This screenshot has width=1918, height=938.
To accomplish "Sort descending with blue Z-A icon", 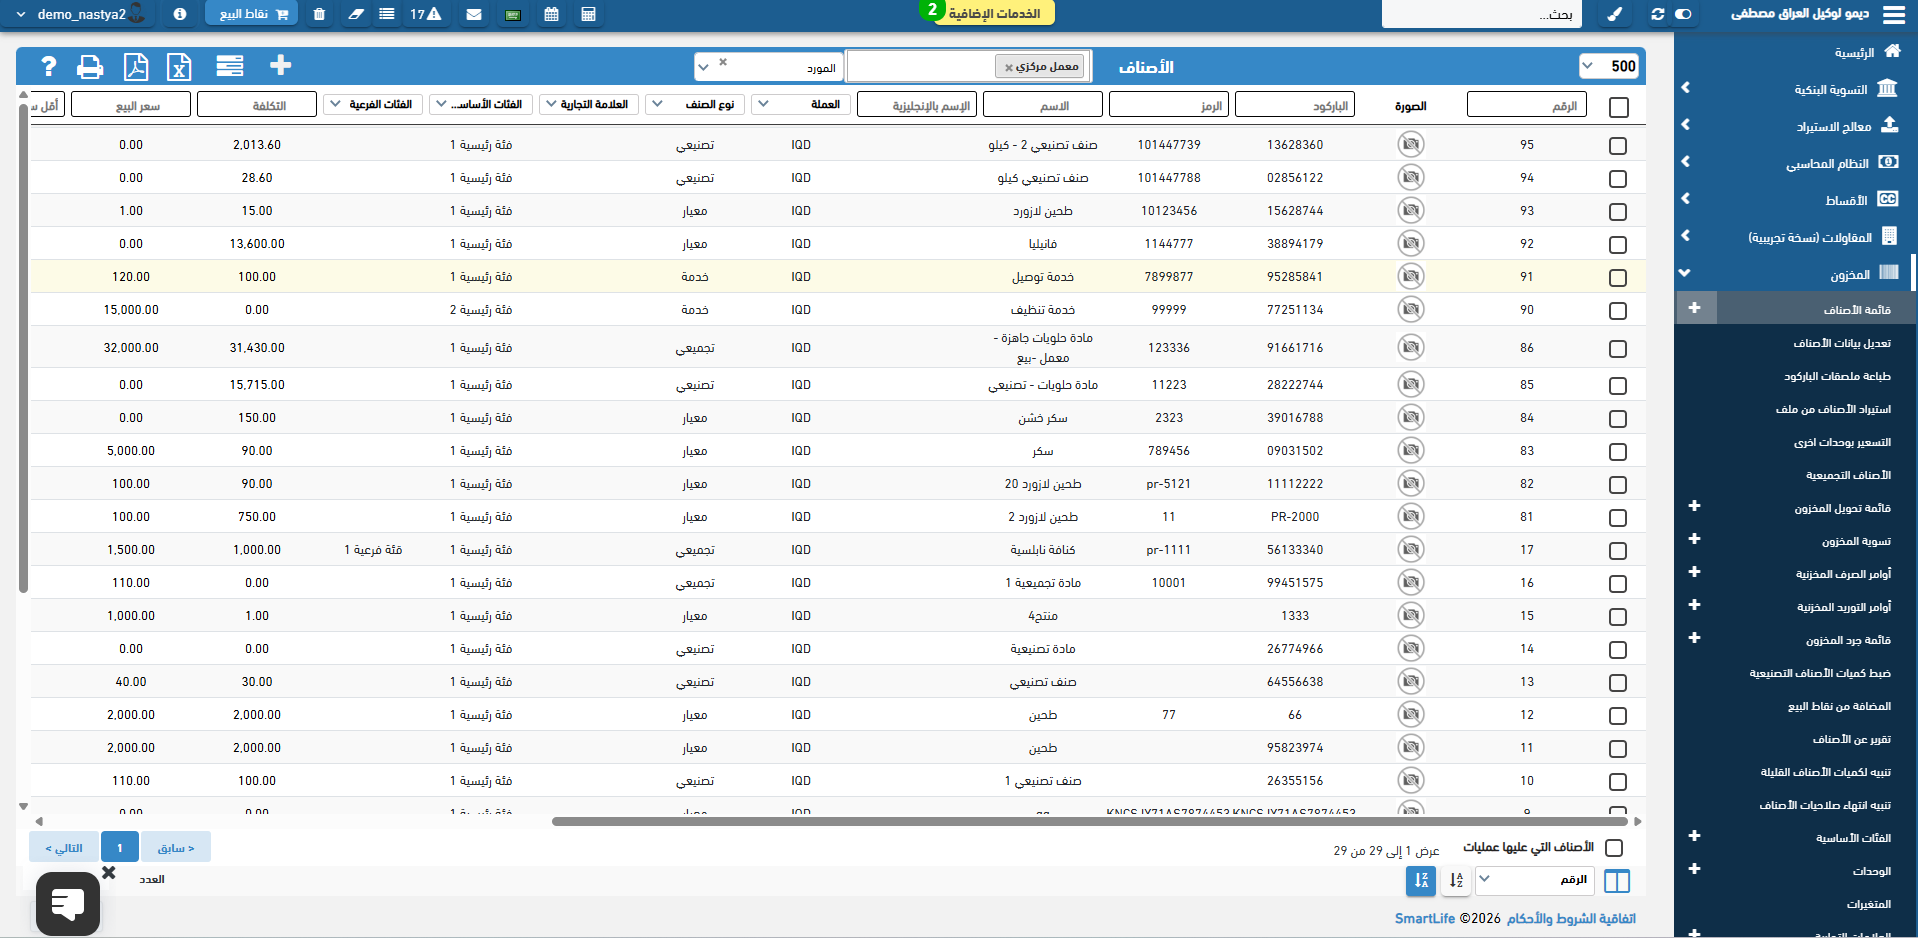I will tap(1421, 880).
